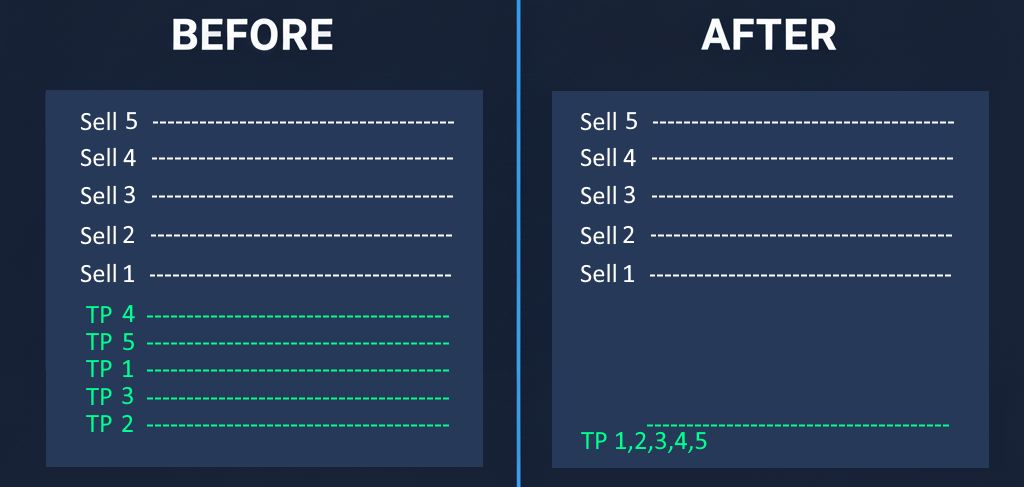Click Sell 3 label in BEFORE panel

(x=108, y=195)
